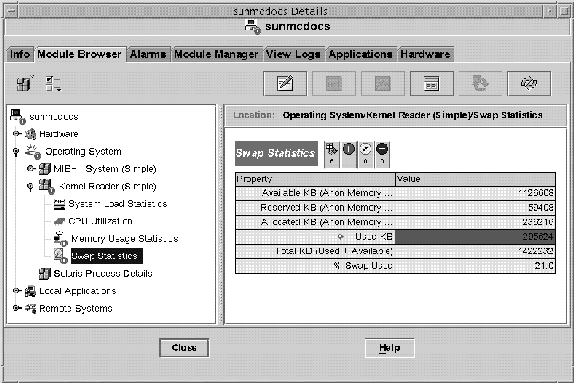This screenshot has height=383, width=574.
Task: Select the sunmcdocs root host node
Action: (x=53, y=117)
